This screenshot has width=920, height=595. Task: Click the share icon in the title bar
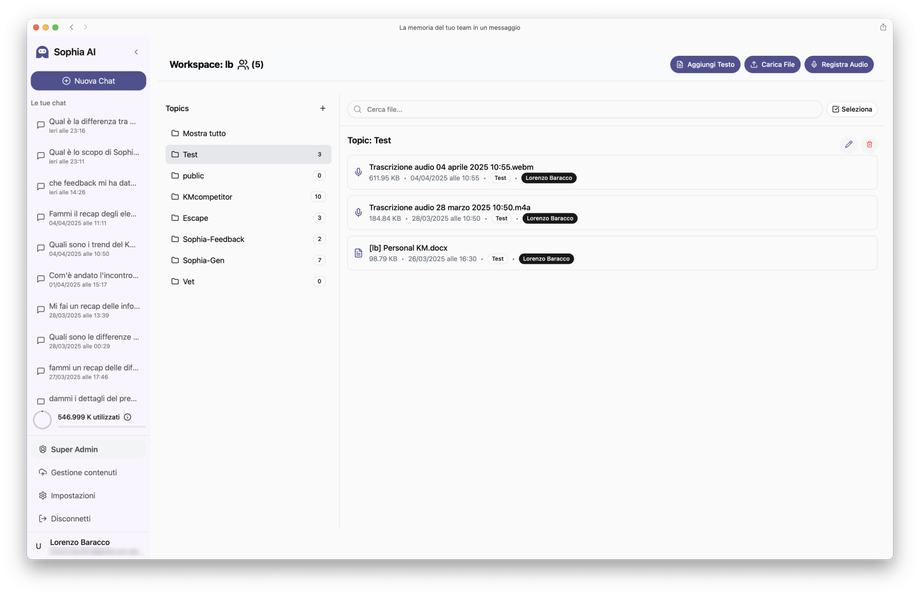(882, 27)
